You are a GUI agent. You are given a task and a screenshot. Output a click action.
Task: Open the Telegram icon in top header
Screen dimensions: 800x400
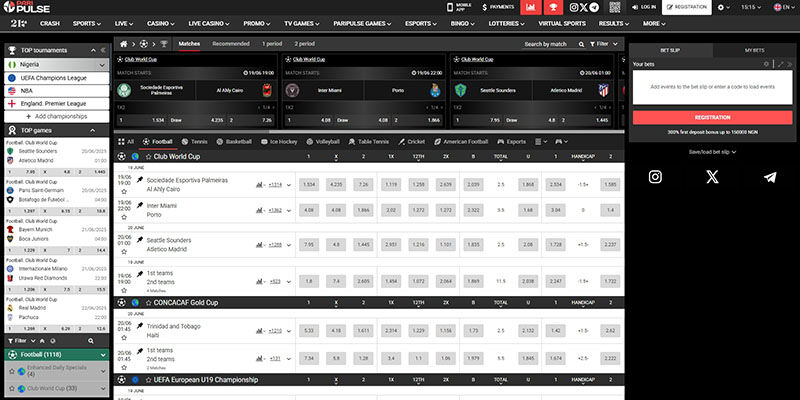tap(594, 7)
